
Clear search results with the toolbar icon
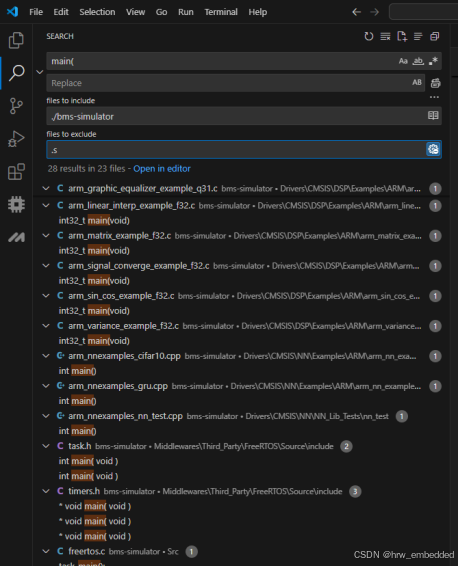click(385, 36)
